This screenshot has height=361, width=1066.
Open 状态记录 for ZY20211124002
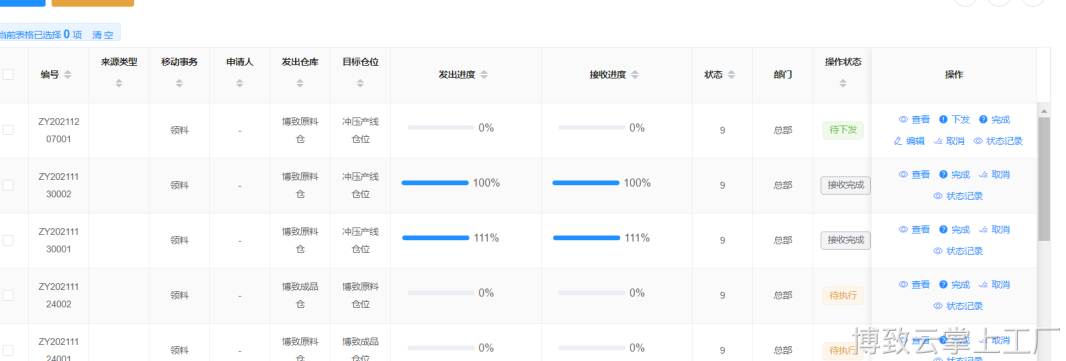coord(959,306)
